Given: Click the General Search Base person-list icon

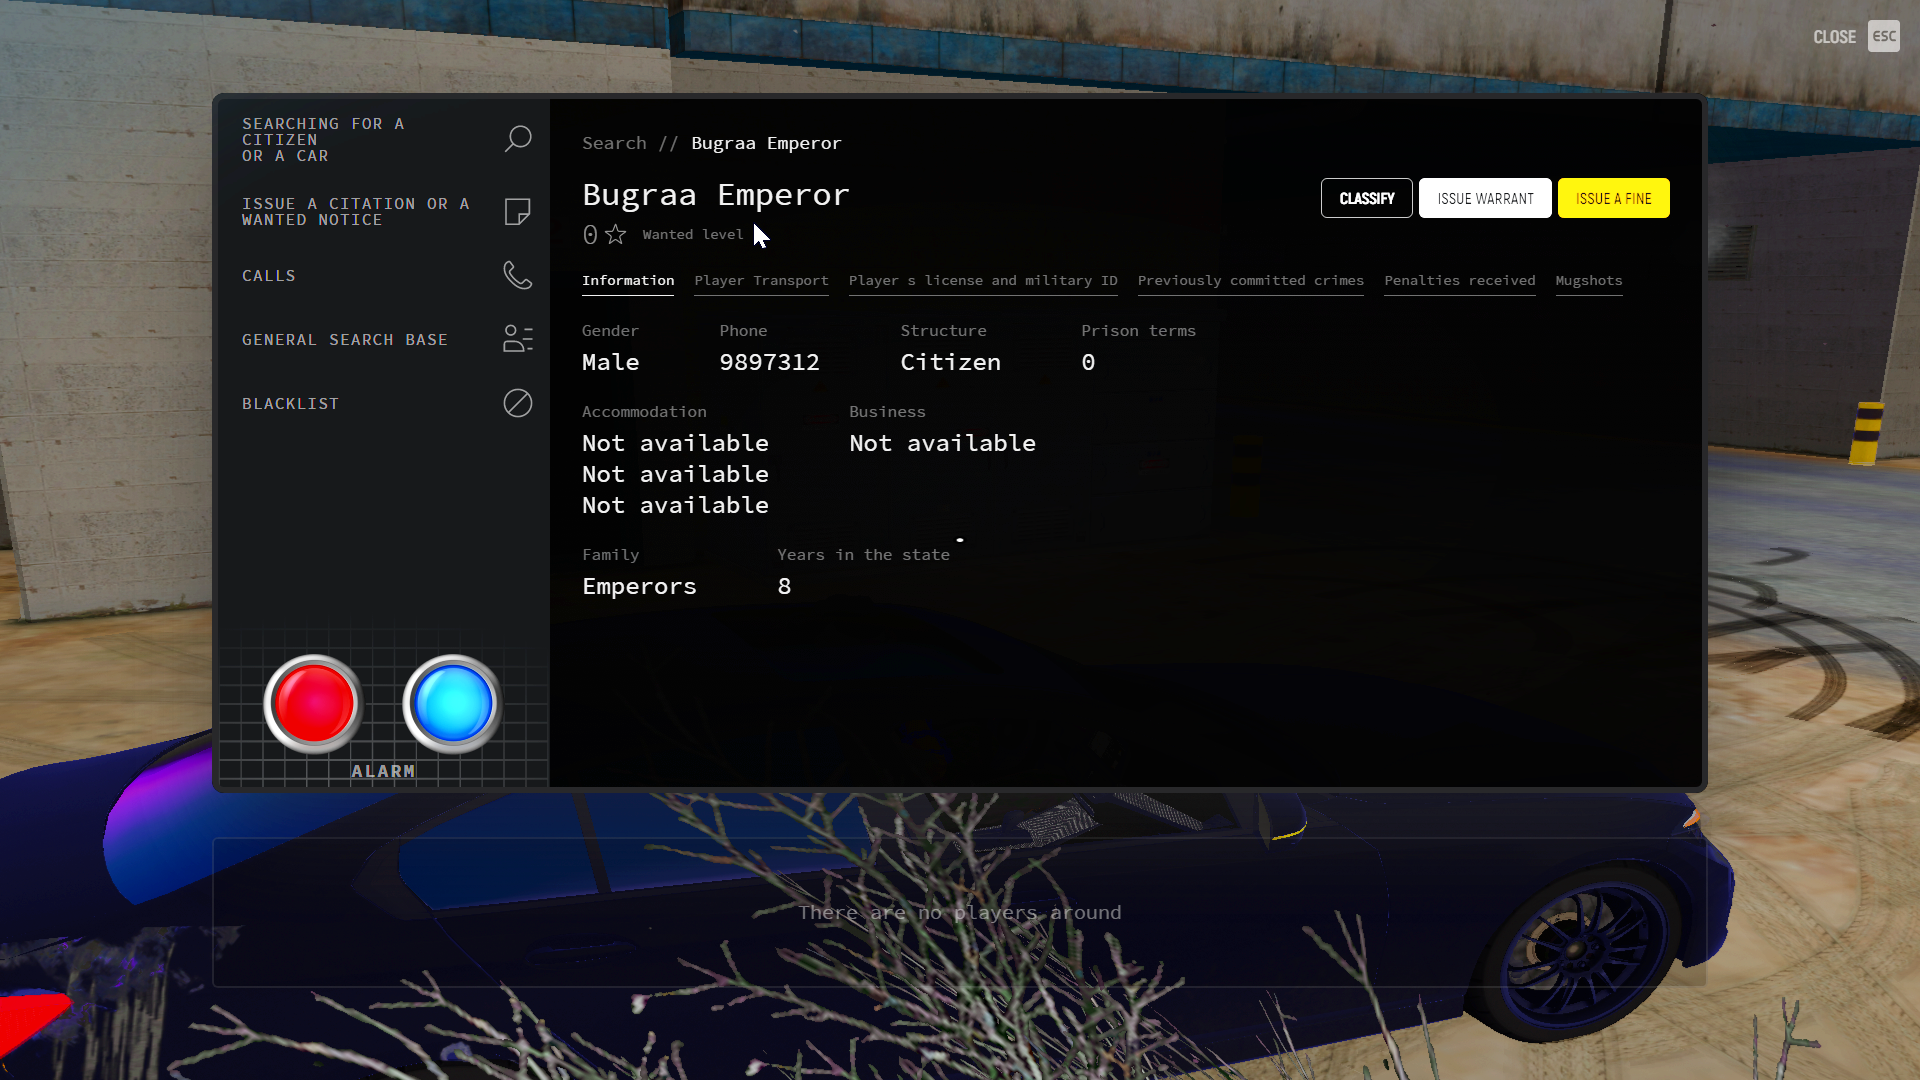Looking at the screenshot, I should pos(517,339).
